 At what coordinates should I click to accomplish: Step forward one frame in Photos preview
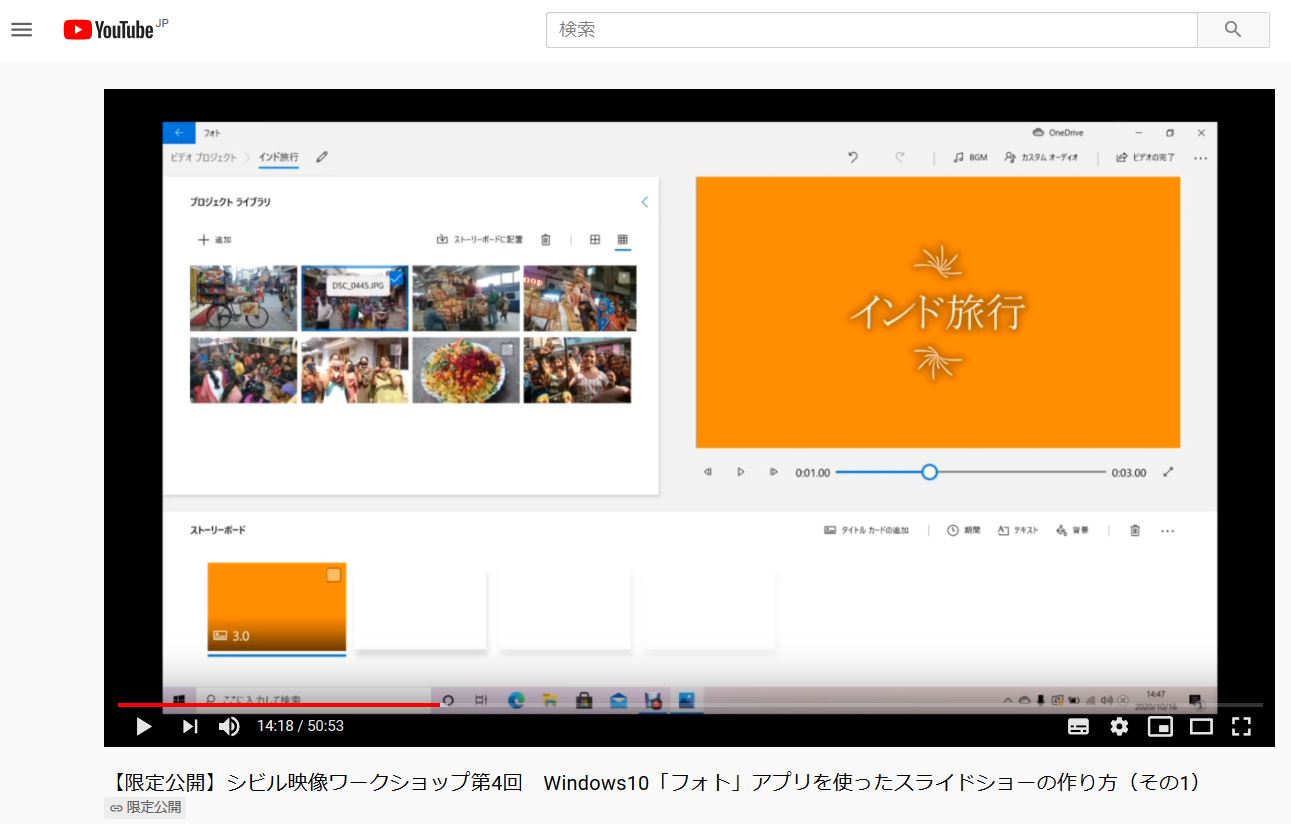(x=773, y=472)
